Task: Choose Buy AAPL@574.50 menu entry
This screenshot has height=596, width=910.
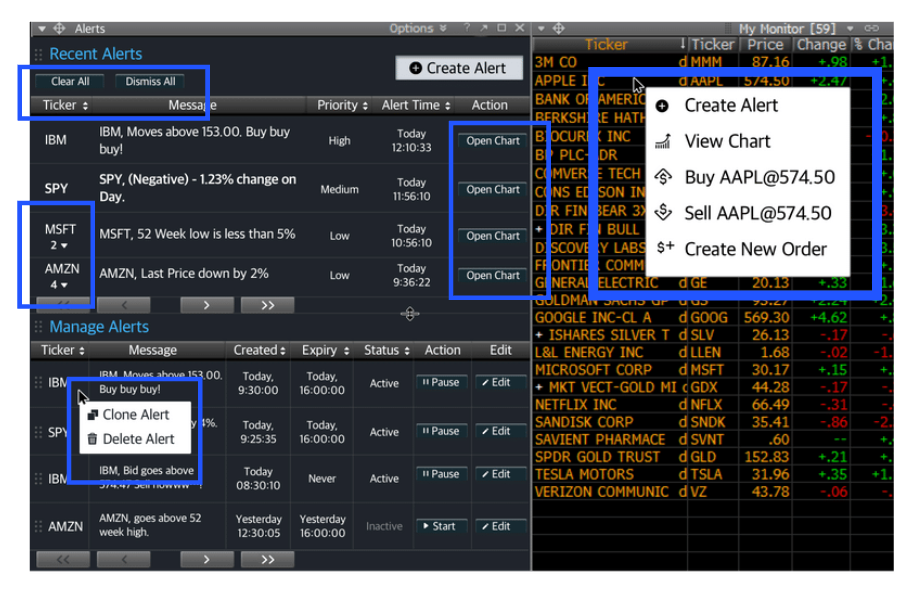Action: [748, 178]
